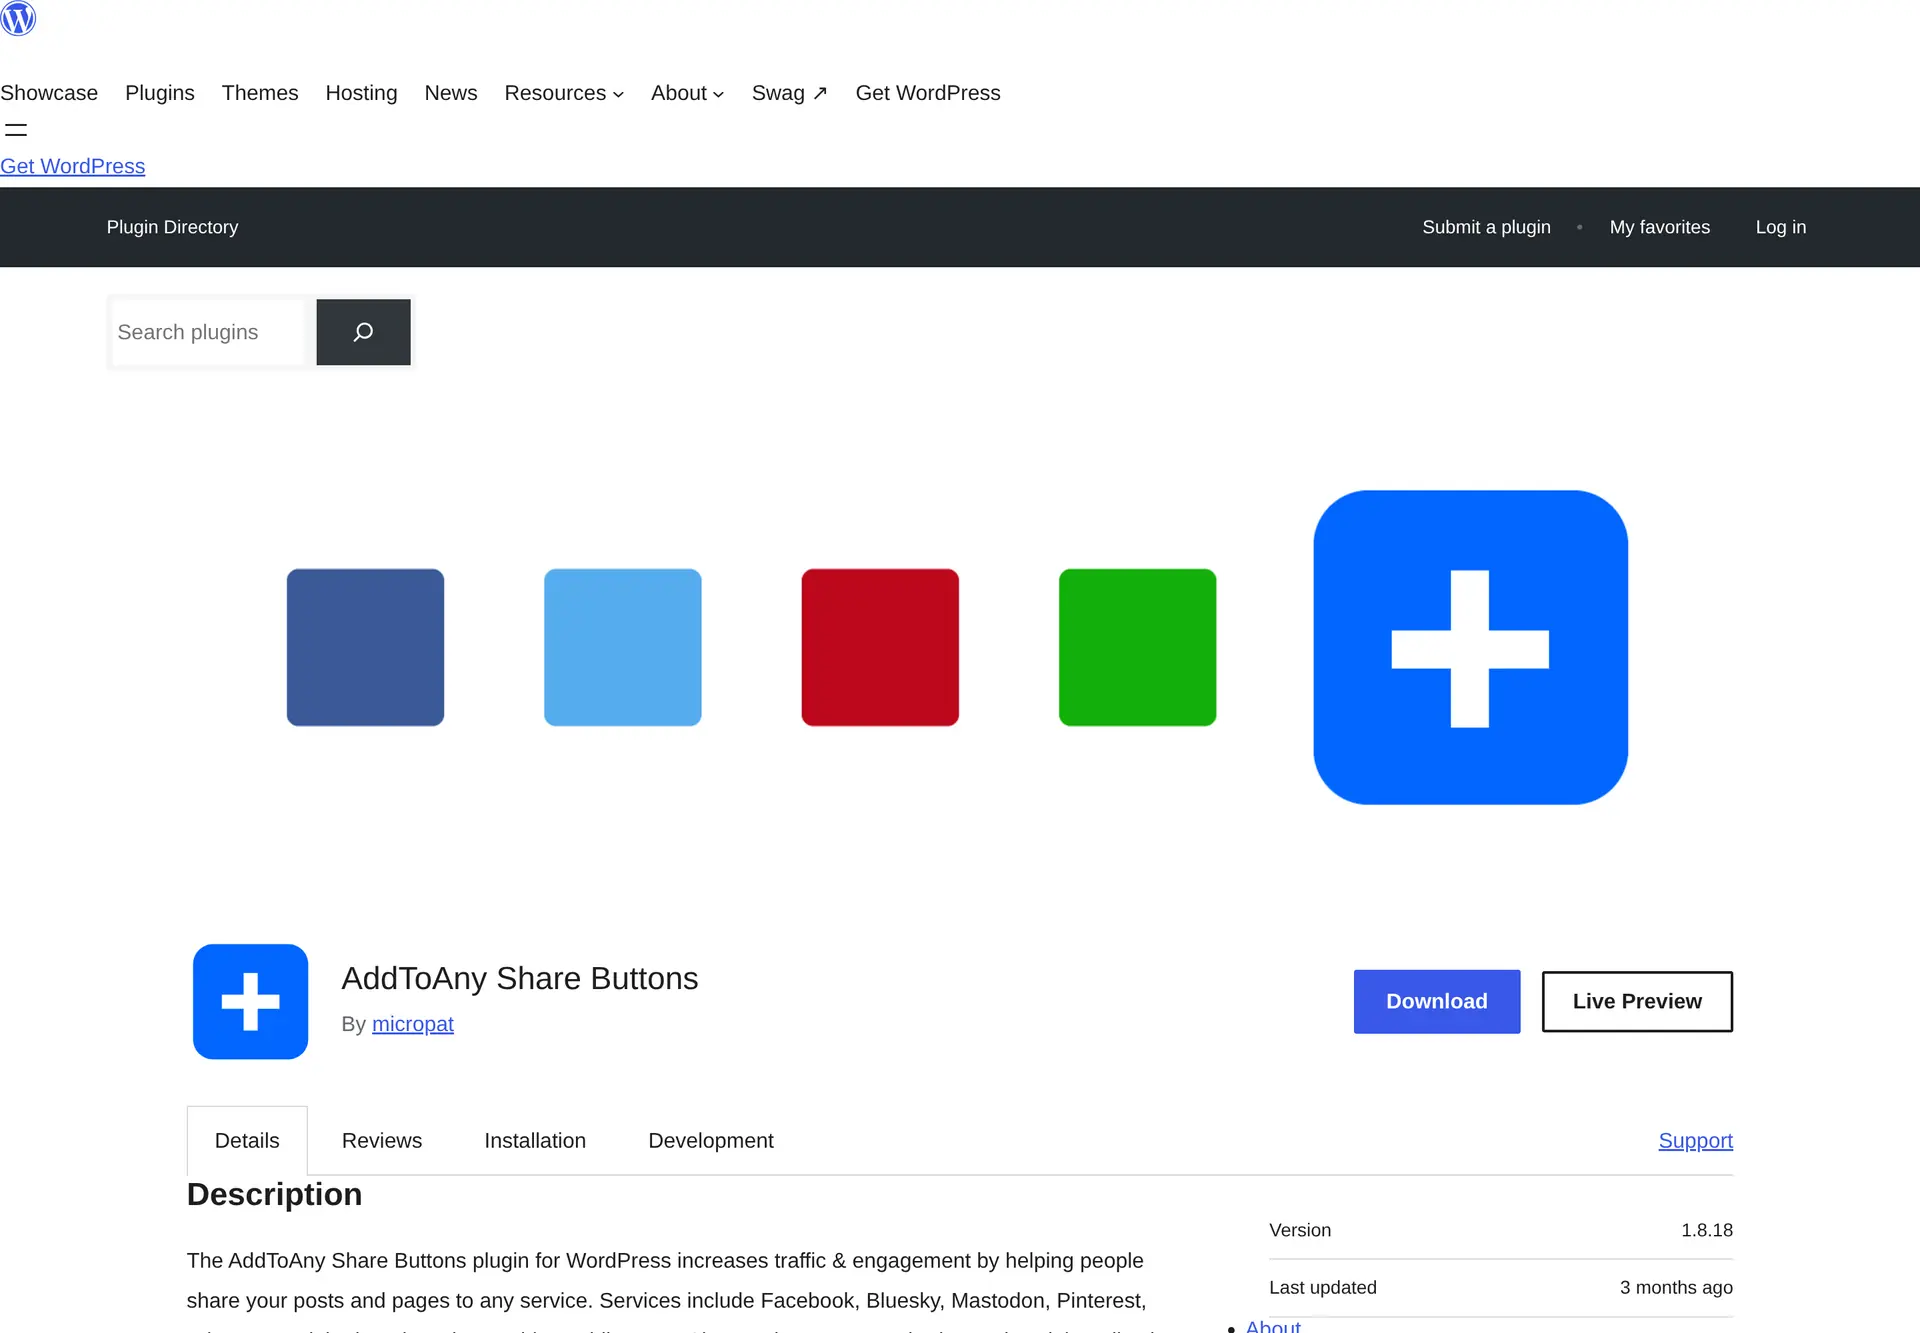
Task: Switch to the Installation tab
Action: (535, 1141)
